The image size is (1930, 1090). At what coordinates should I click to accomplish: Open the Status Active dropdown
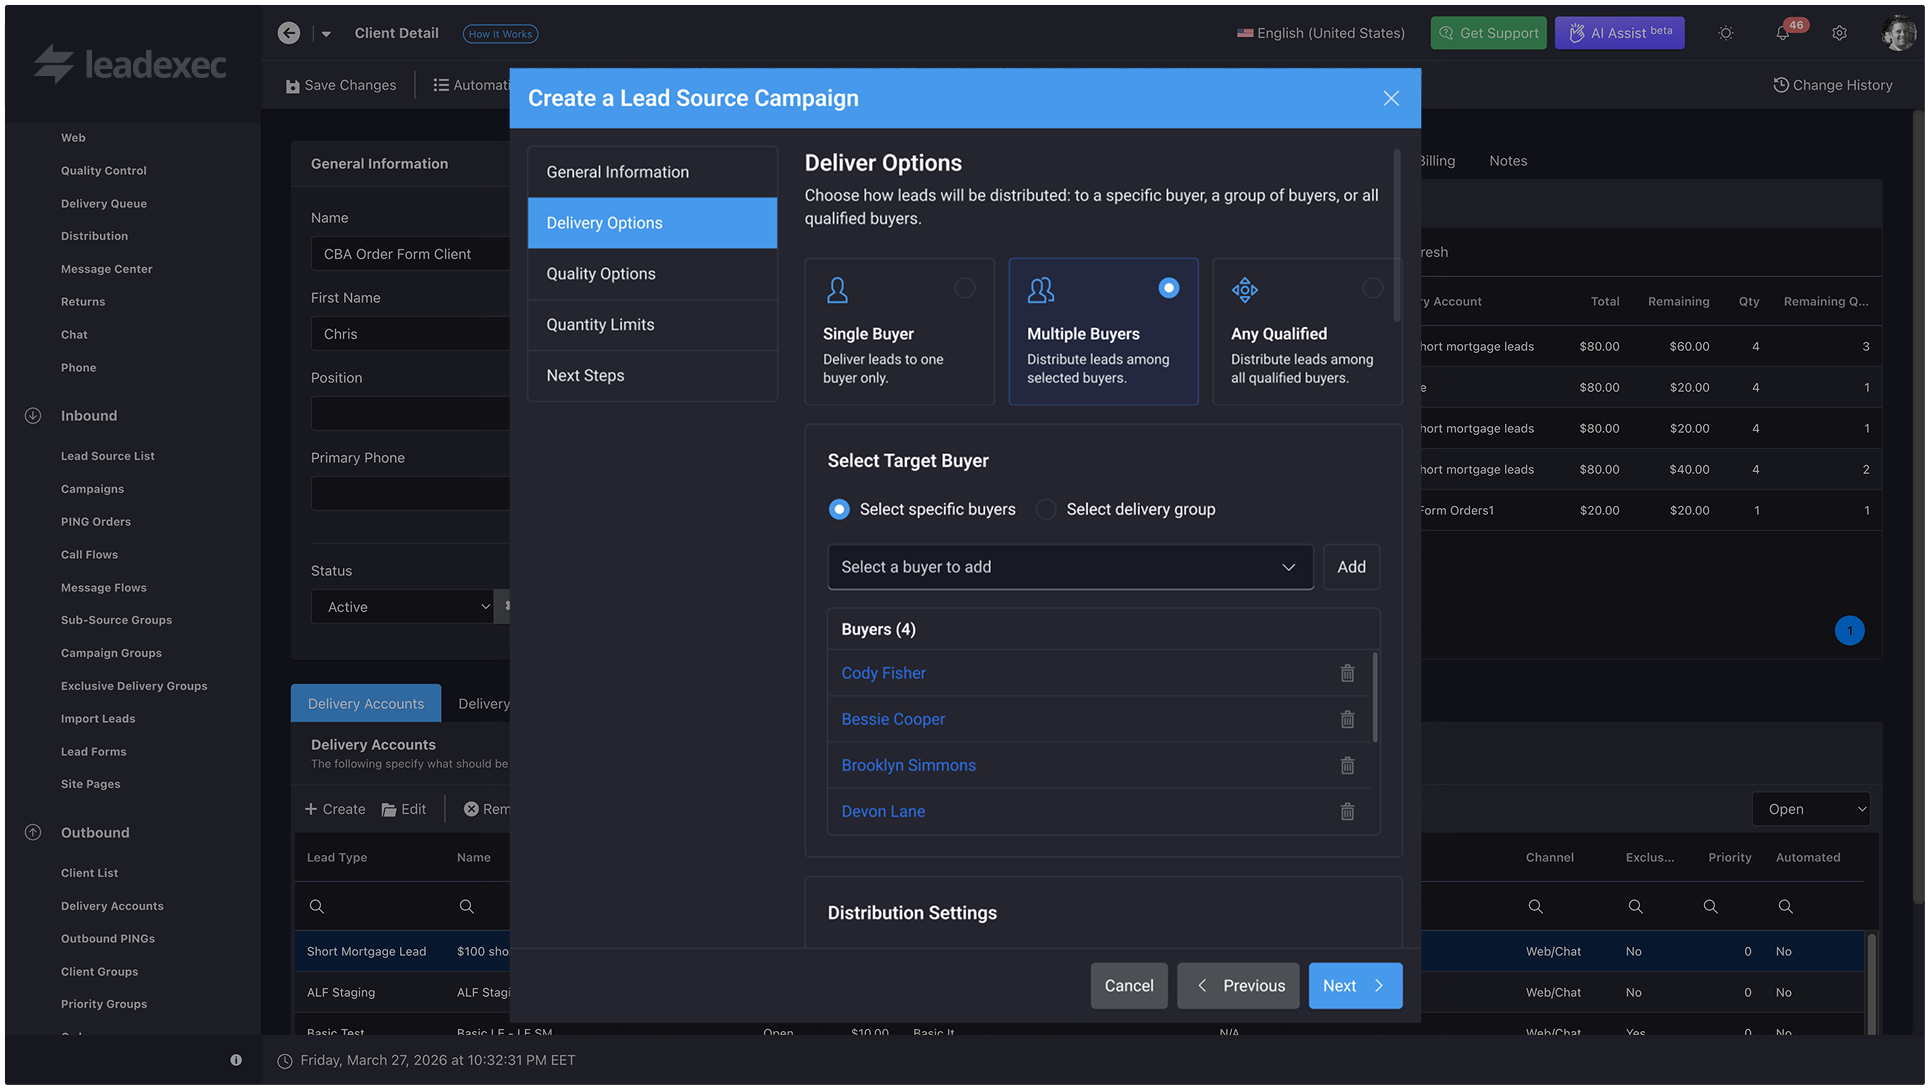pyautogui.click(x=403, y=607)
